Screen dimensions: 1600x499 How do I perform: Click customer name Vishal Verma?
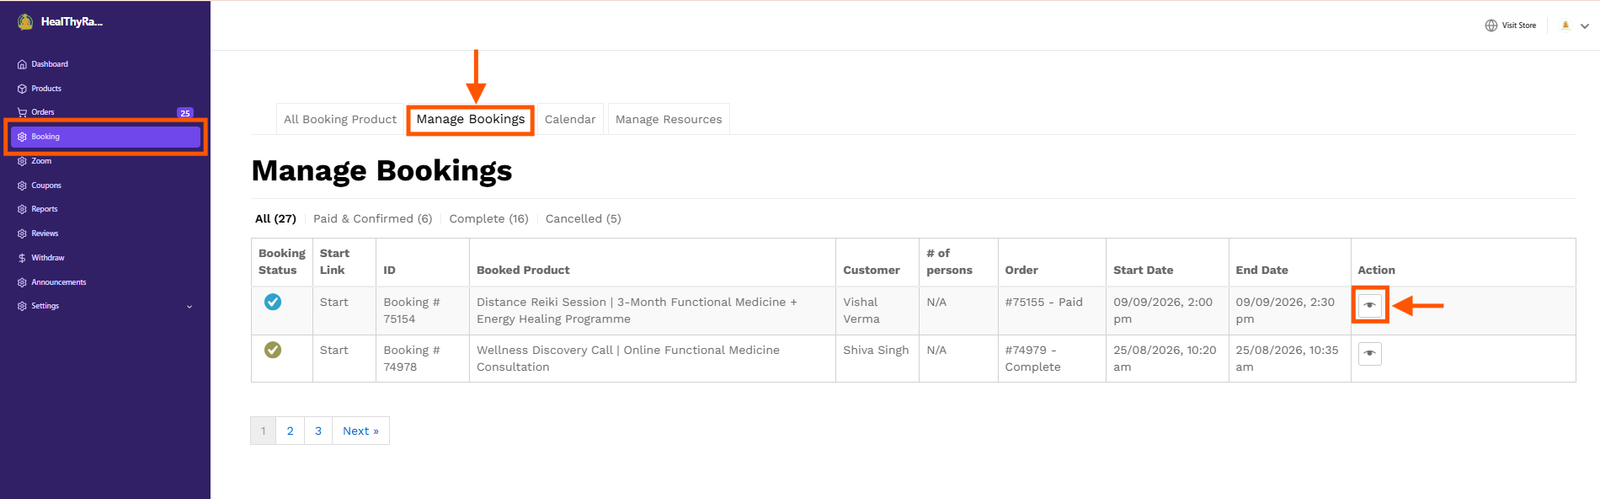coord(861,310)
